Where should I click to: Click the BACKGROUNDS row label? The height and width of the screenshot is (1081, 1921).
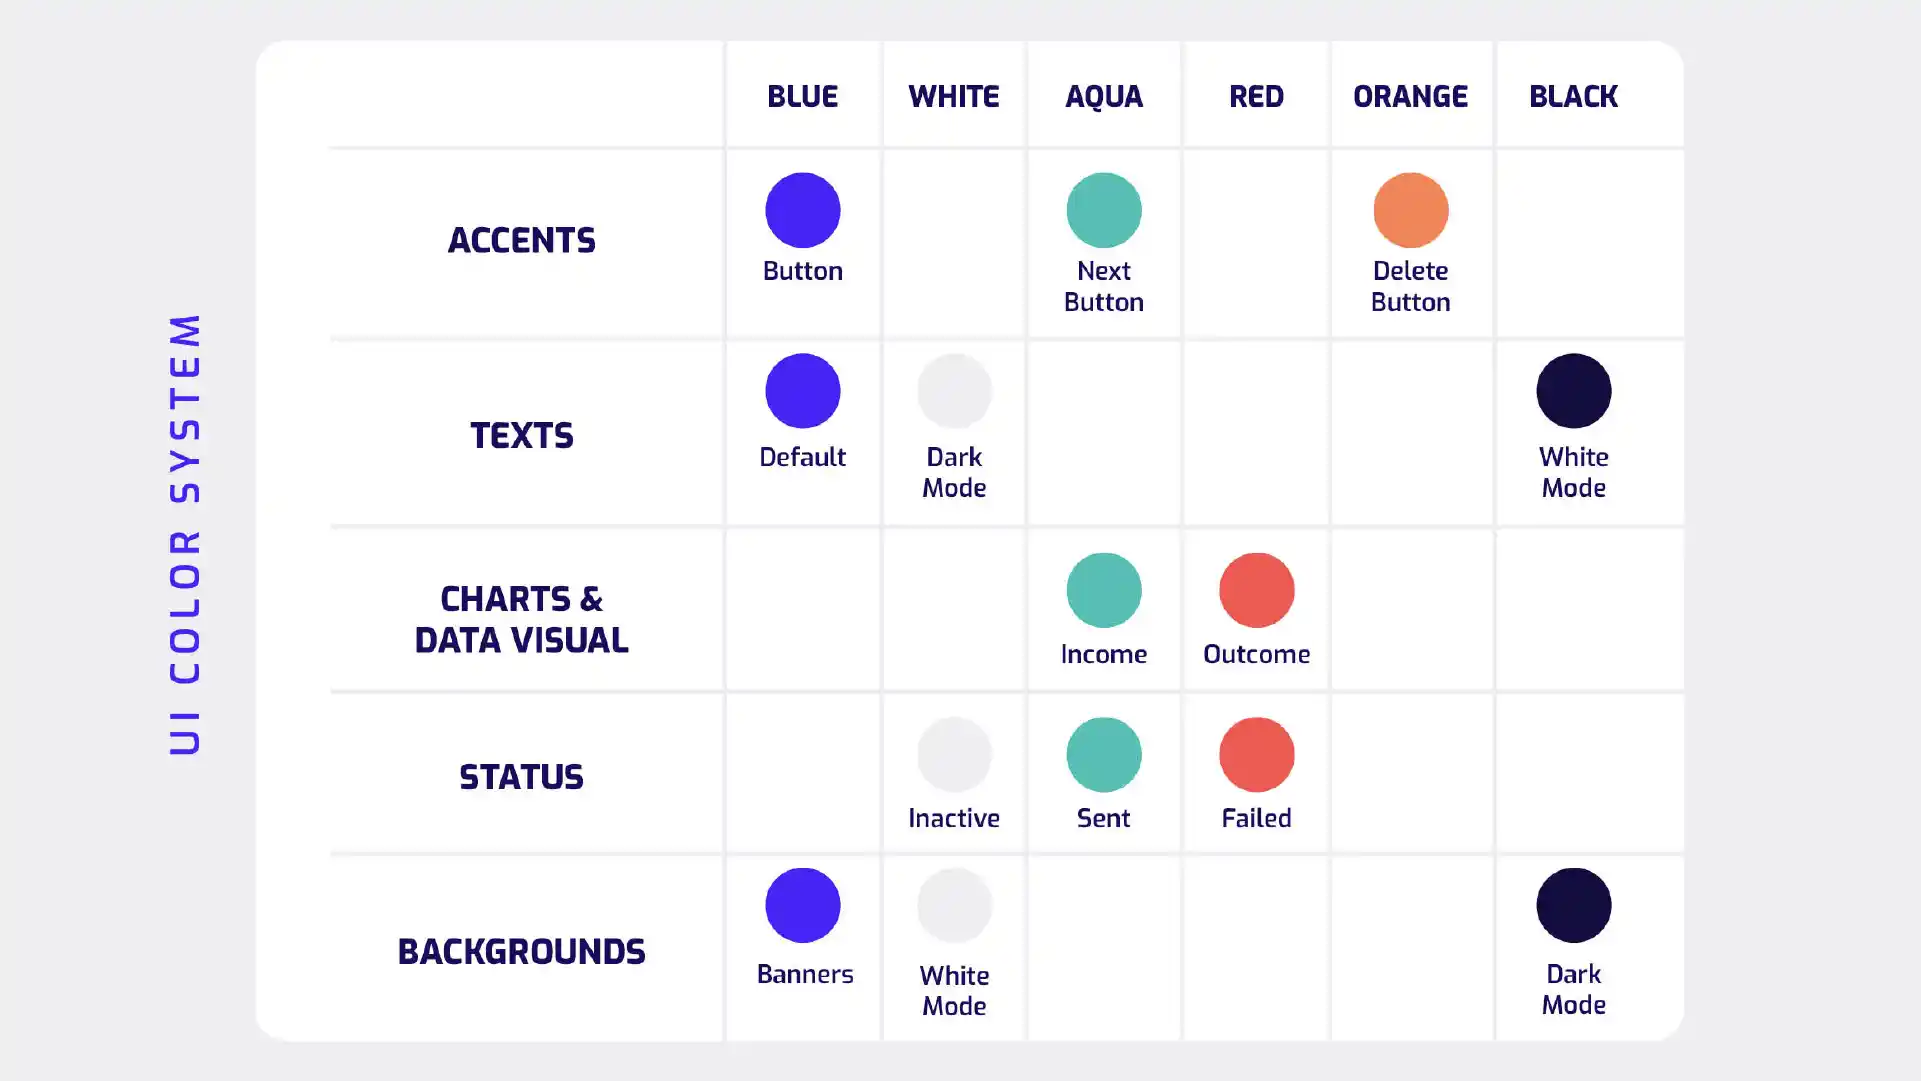point(521,951)
